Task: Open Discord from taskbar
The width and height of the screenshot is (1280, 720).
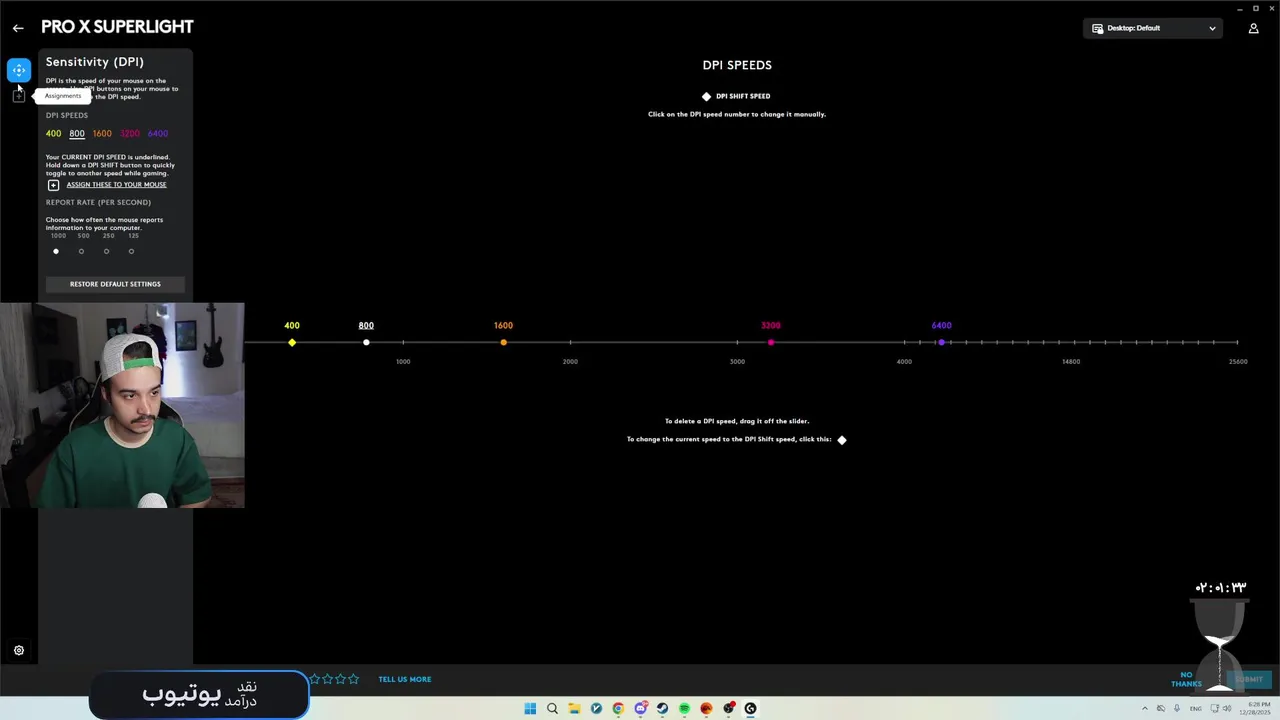Action: click(640, 709)
